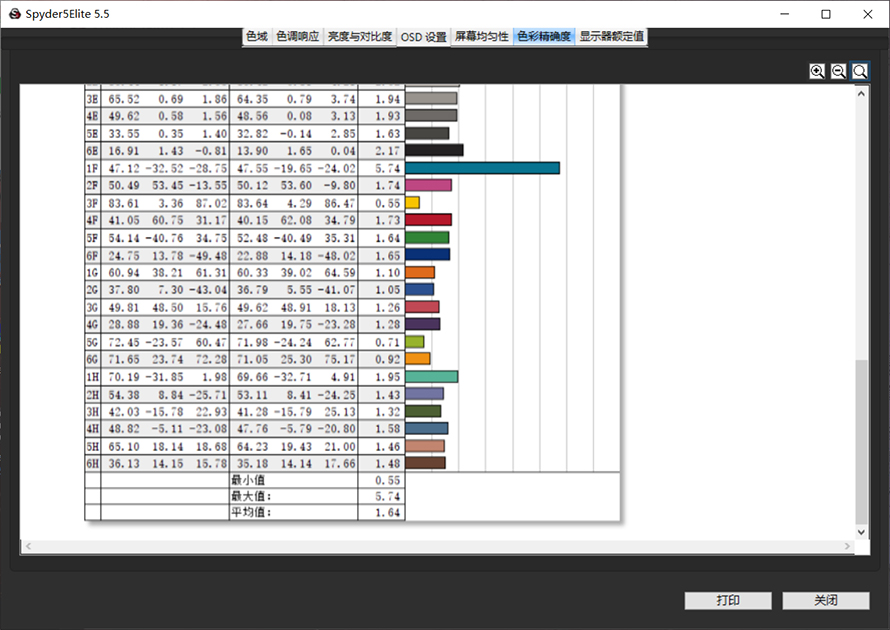Image resolution: width=890 pixels, height=630 pixels.
Task: Switch to the 色域 tab
Action: 257,36
